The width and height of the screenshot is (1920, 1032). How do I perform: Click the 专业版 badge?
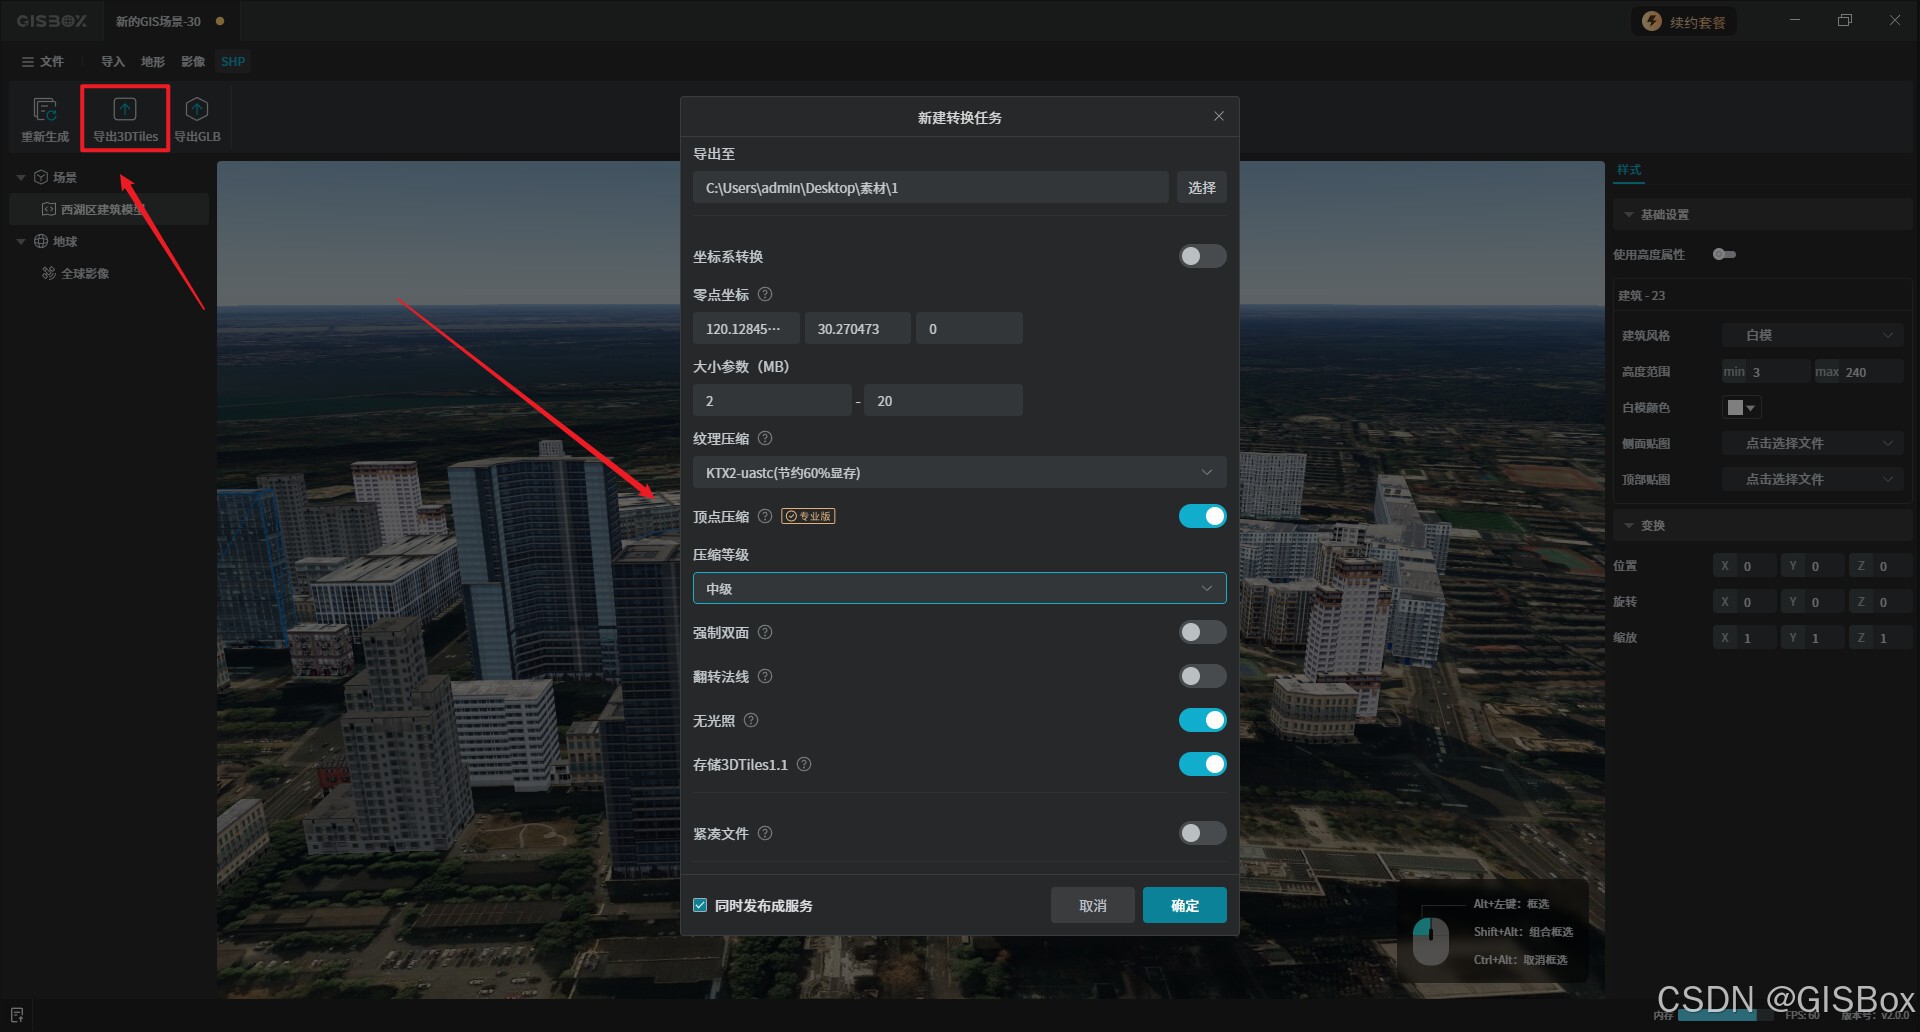tap(808, 517)
